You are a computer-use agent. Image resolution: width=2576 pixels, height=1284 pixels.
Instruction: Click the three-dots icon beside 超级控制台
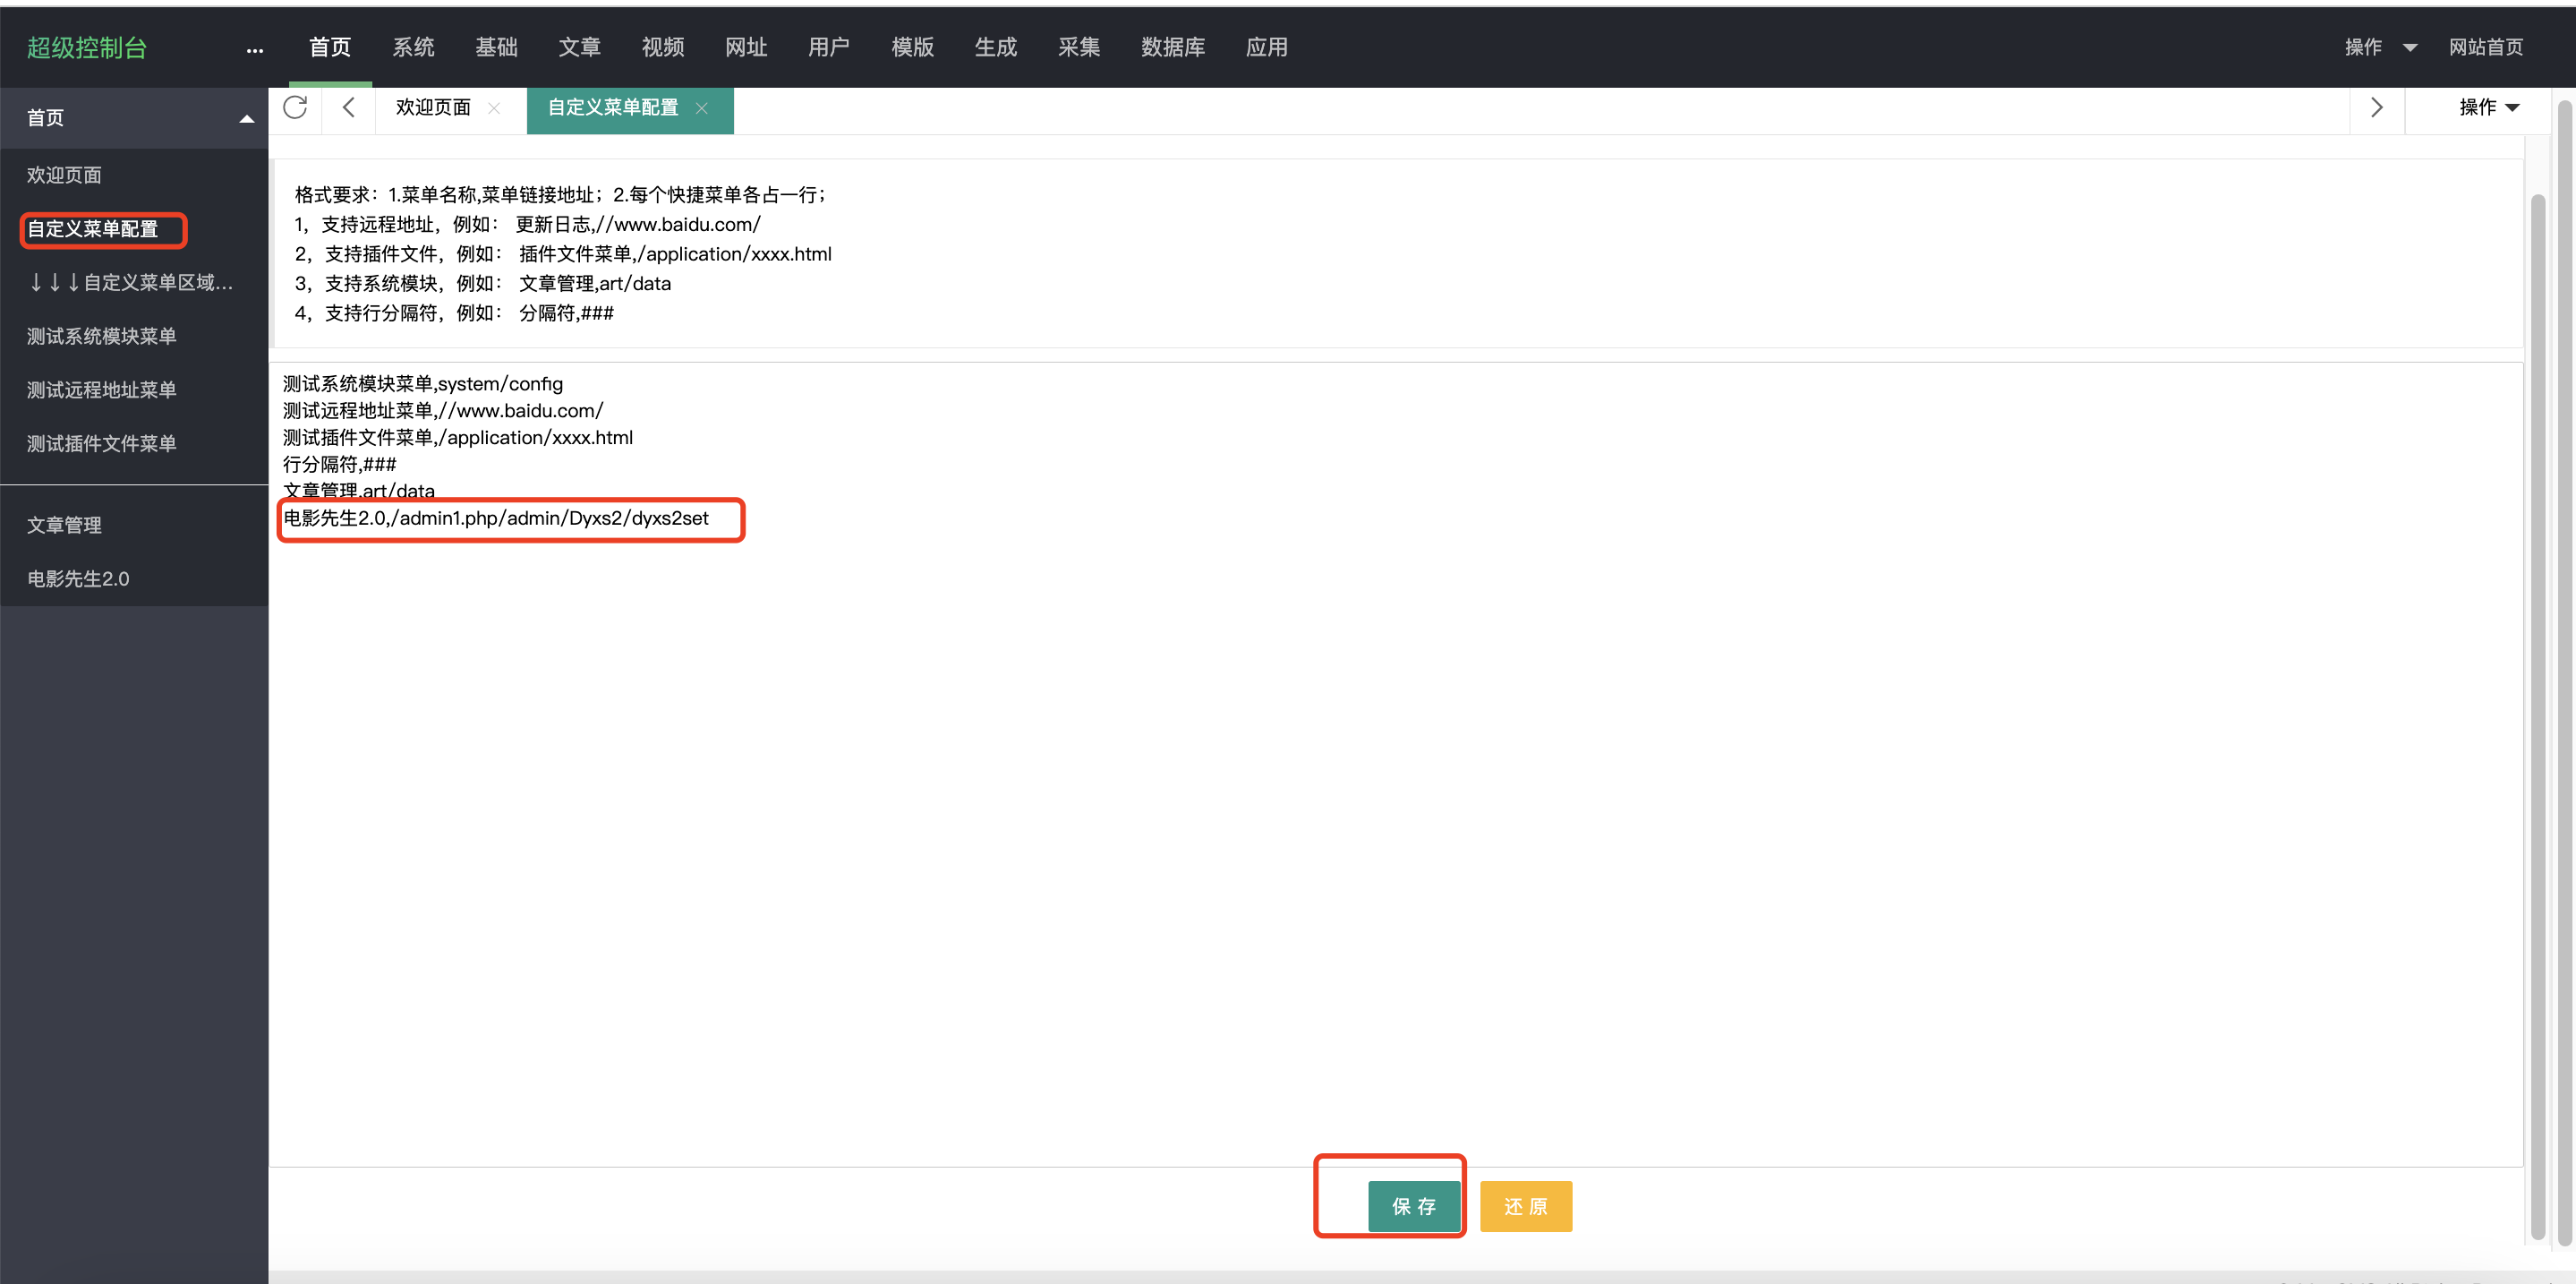point(255,49)
